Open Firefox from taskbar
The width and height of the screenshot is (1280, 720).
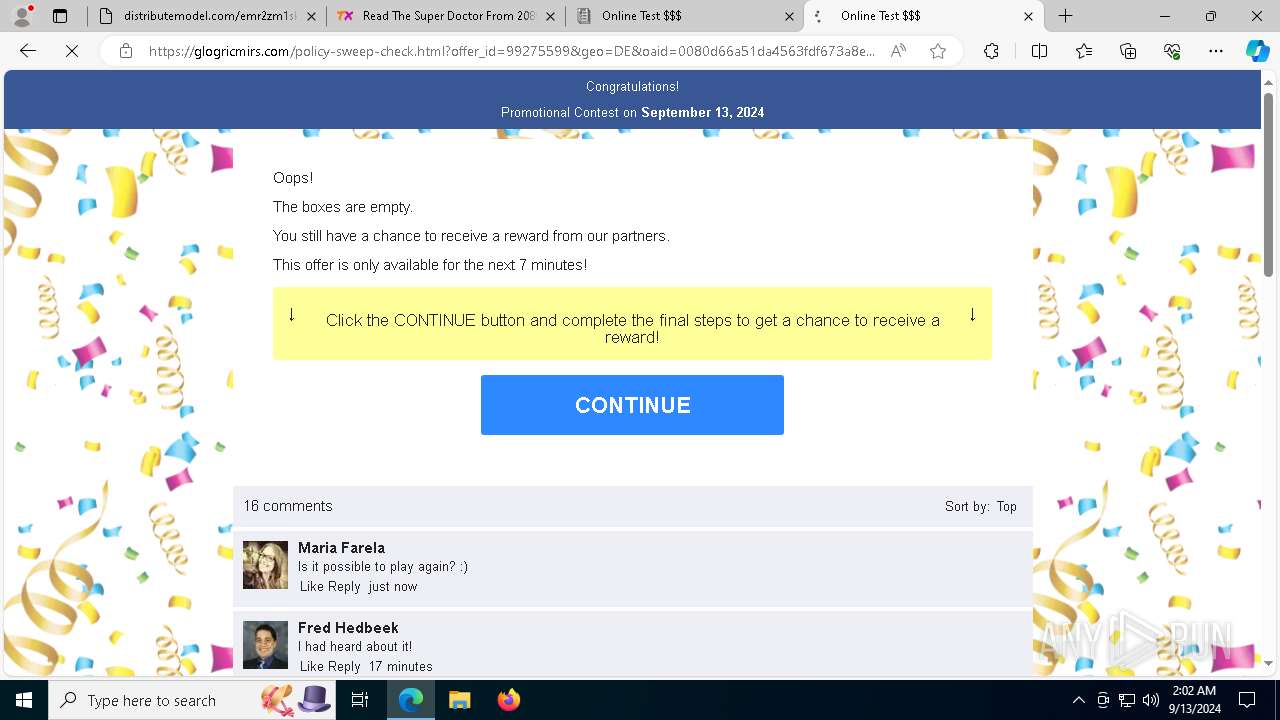coord(508,700)
